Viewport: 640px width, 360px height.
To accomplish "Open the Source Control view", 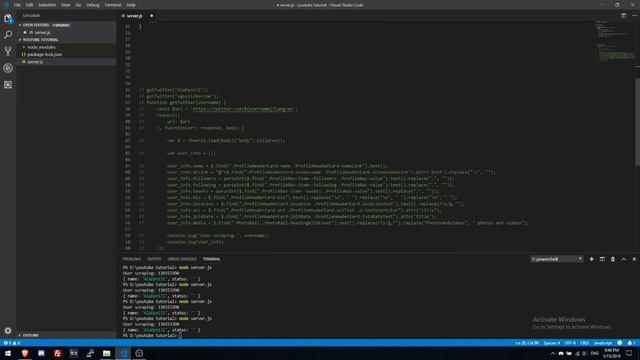I will coord(8,51).
